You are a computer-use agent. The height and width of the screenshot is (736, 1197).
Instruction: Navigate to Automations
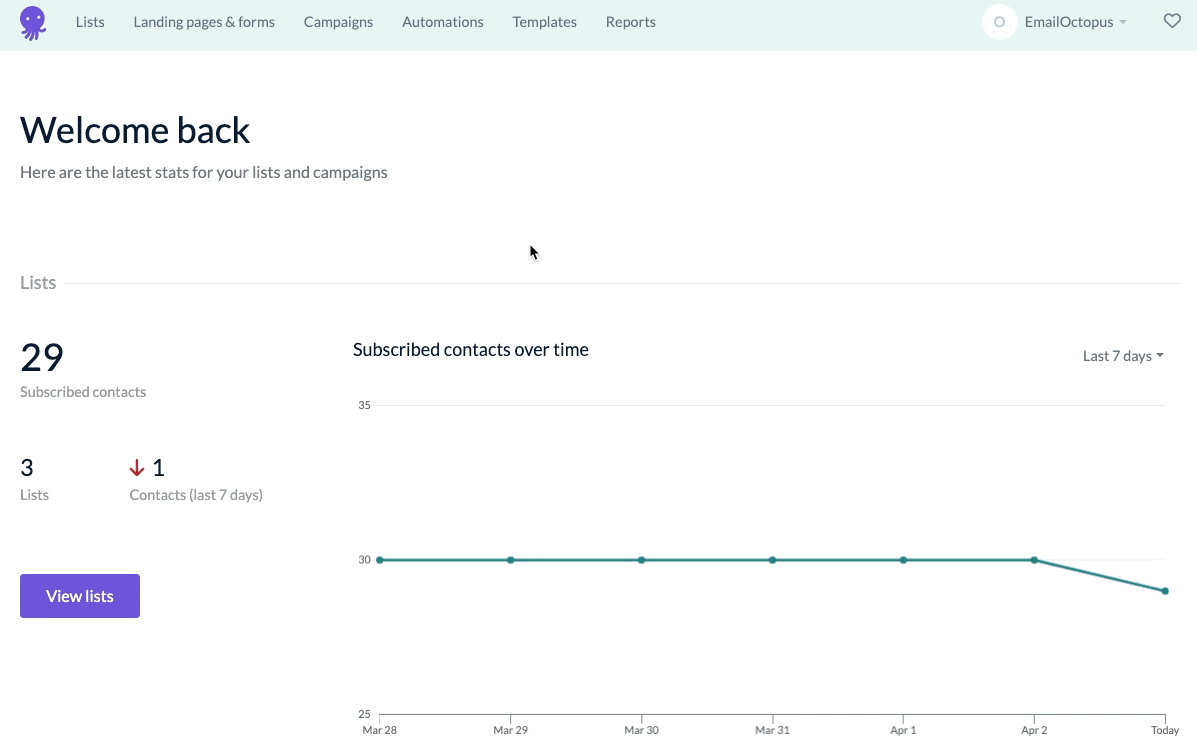tap(442, 22)
